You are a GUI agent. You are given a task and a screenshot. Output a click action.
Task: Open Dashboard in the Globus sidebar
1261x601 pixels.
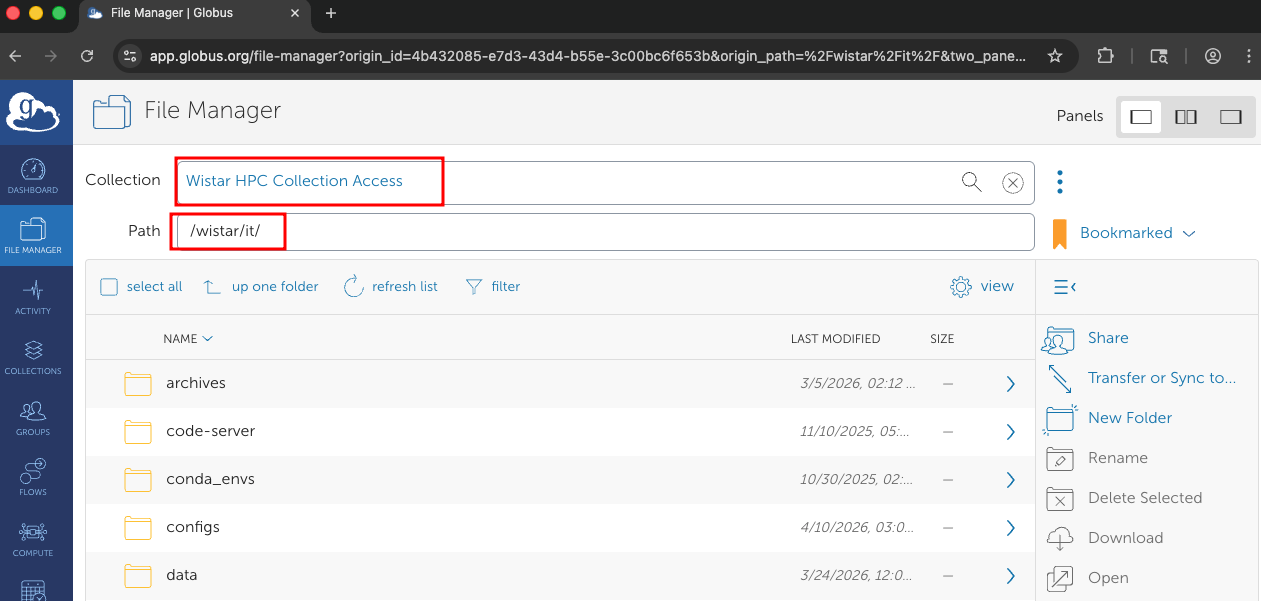pyautogui.click(x=33, y=175)
